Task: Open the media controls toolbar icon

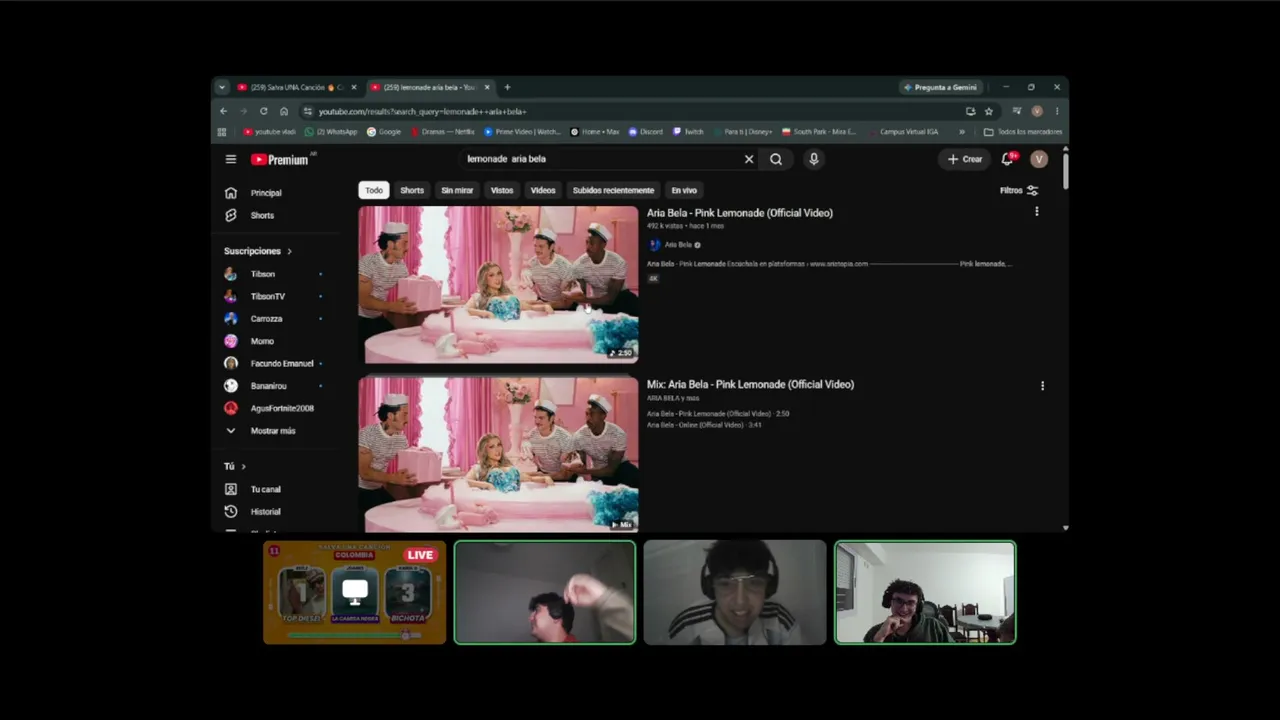Action: pos(1017,111)
